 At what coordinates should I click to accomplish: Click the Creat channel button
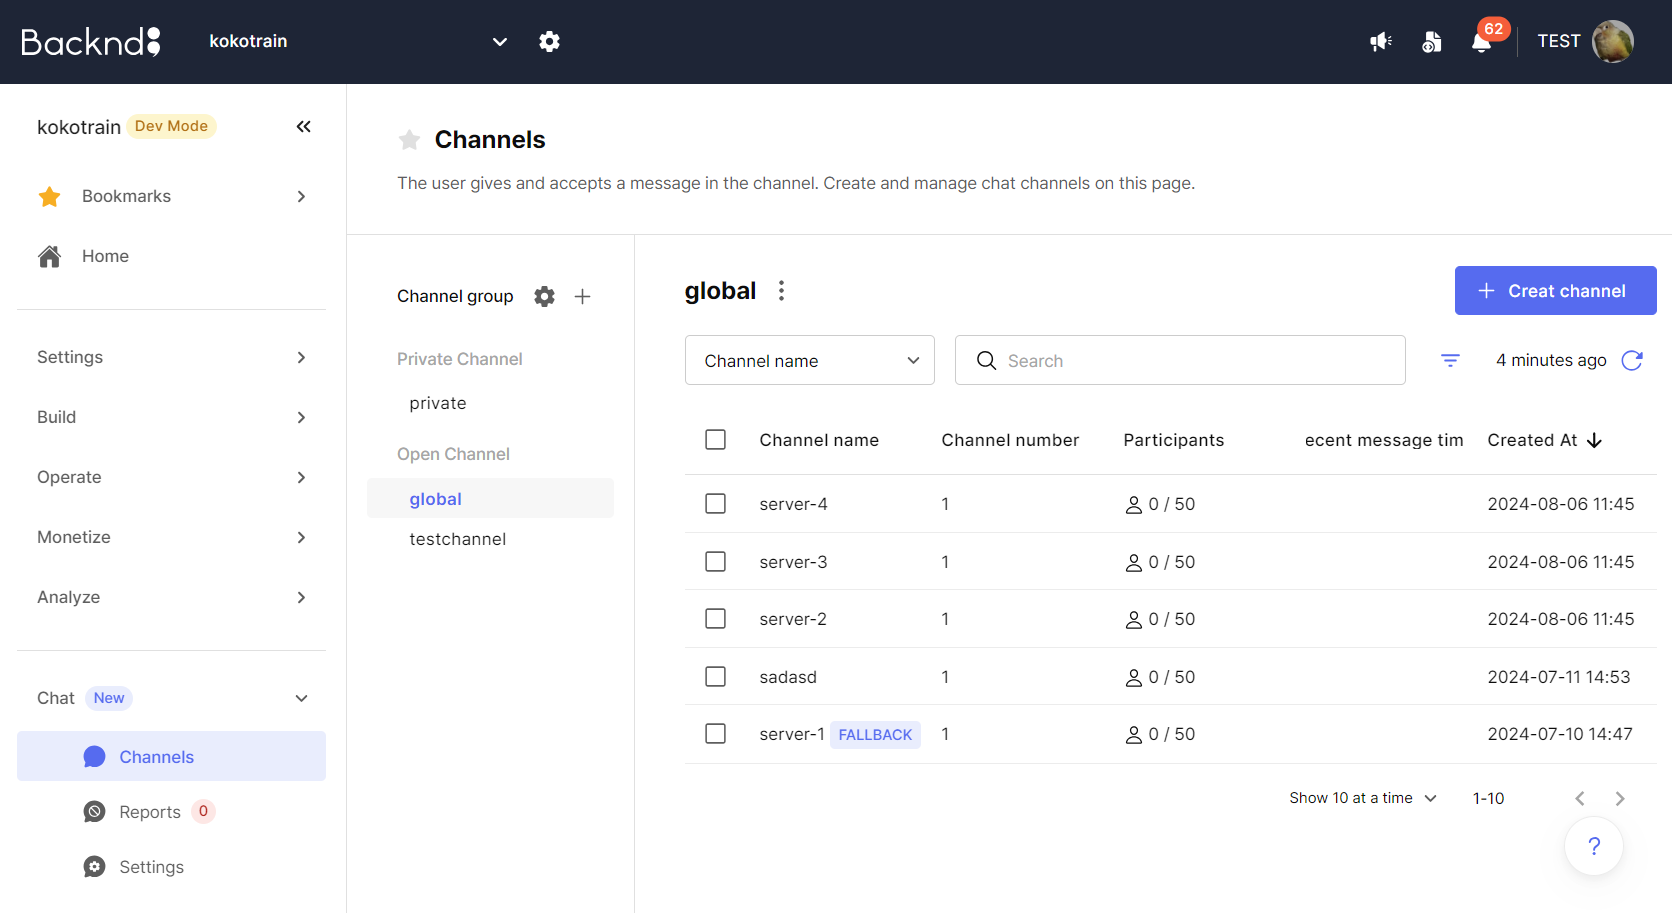click(x=1555, y=291)
